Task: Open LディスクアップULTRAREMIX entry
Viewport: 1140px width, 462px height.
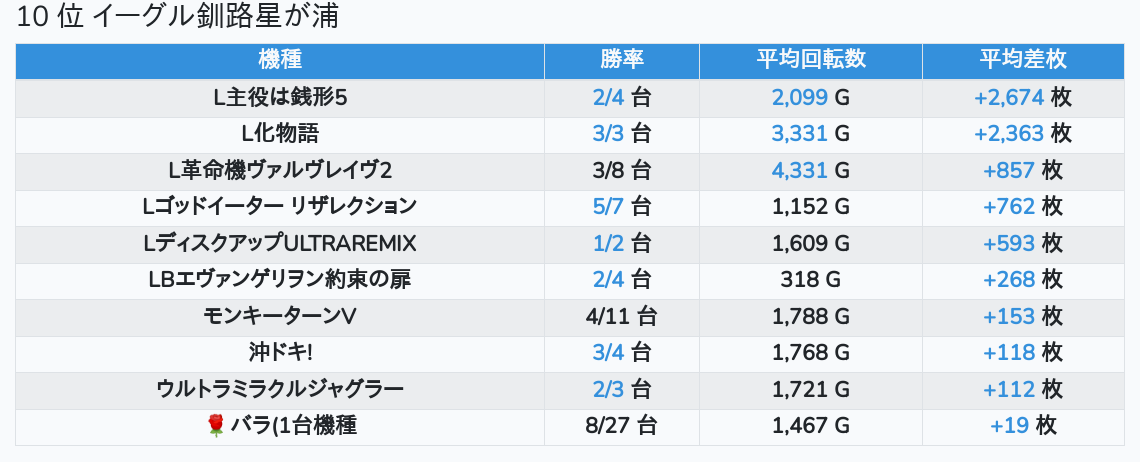Action: tap(280, 244)
